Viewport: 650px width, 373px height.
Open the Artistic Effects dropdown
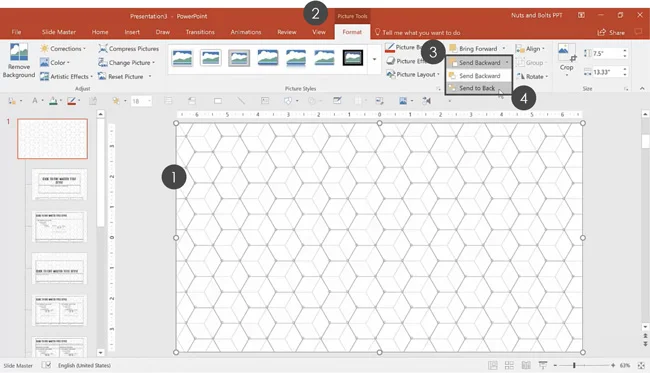tap(66, 76)
